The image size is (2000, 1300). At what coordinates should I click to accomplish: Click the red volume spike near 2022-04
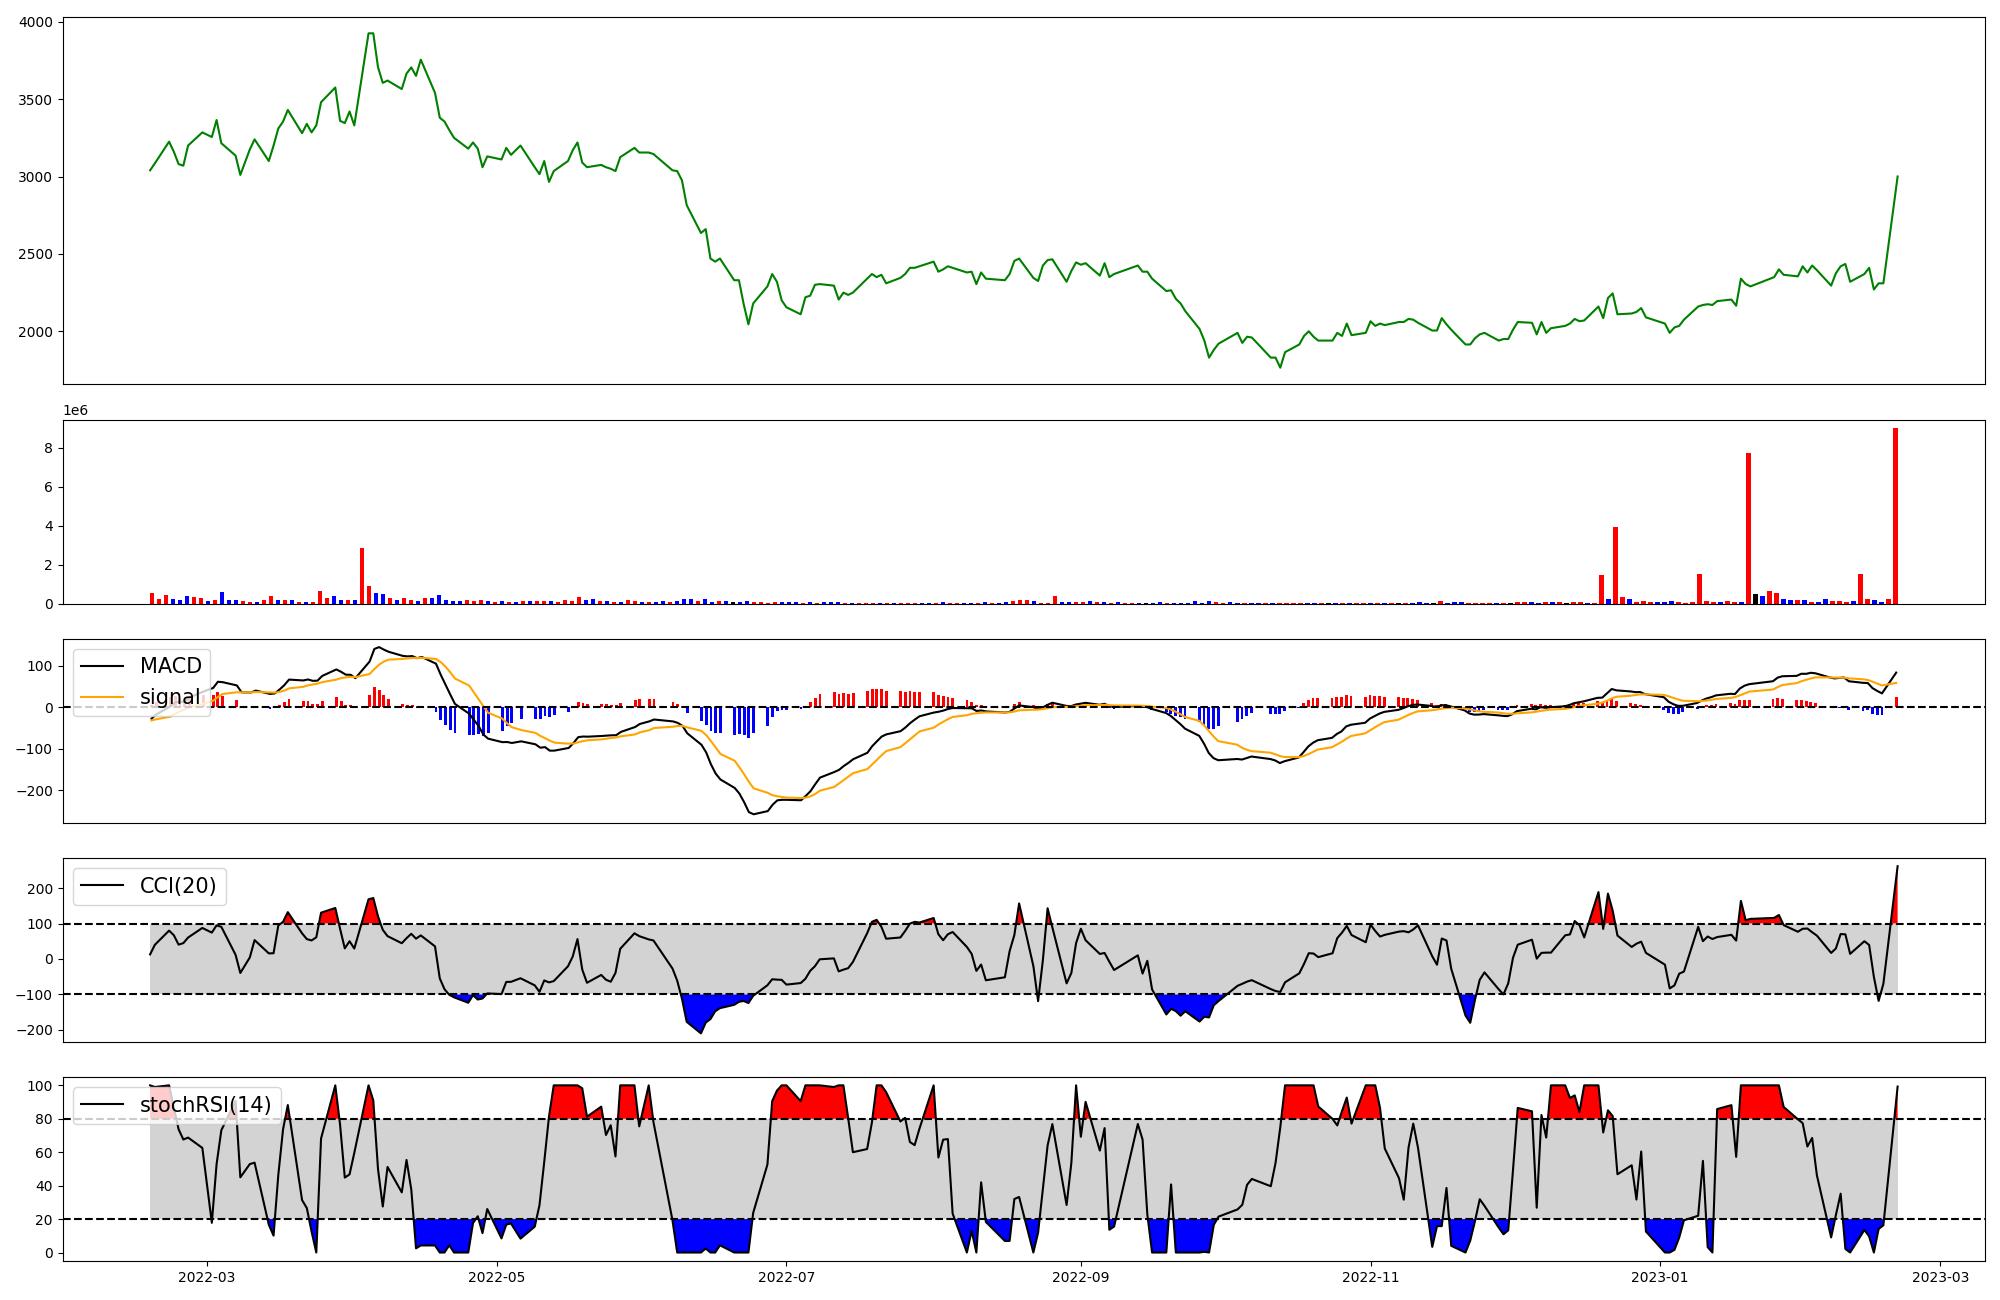pyautogui.click(x=362, y=576)
